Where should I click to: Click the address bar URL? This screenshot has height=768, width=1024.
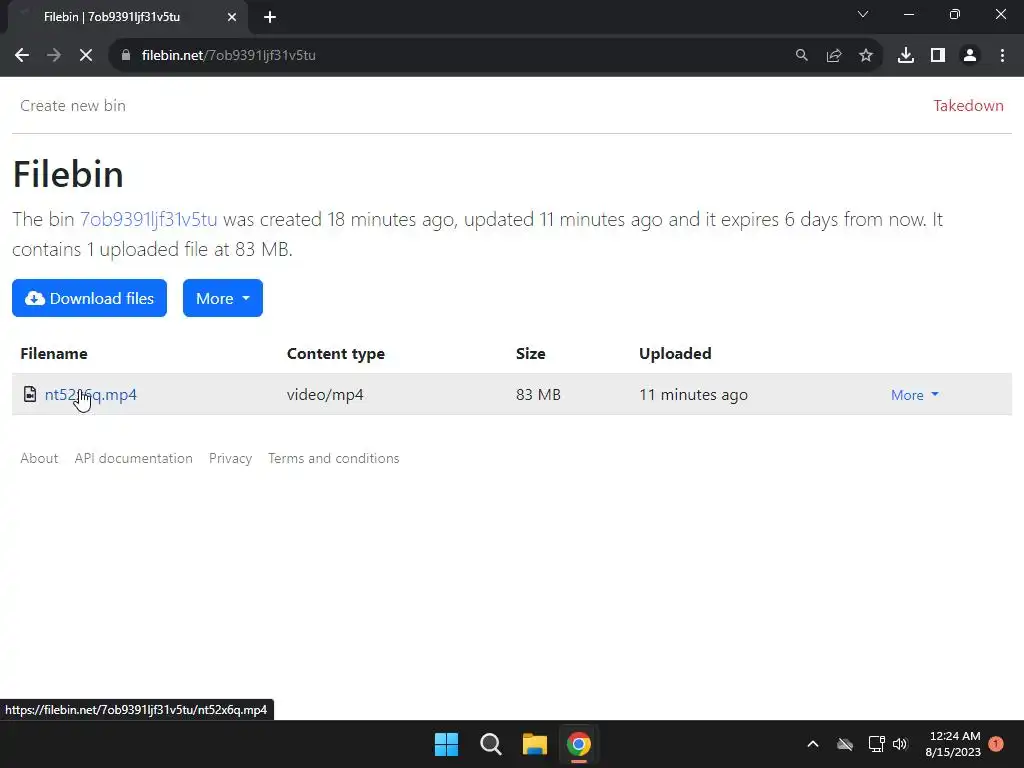click(x=229, y=56)
